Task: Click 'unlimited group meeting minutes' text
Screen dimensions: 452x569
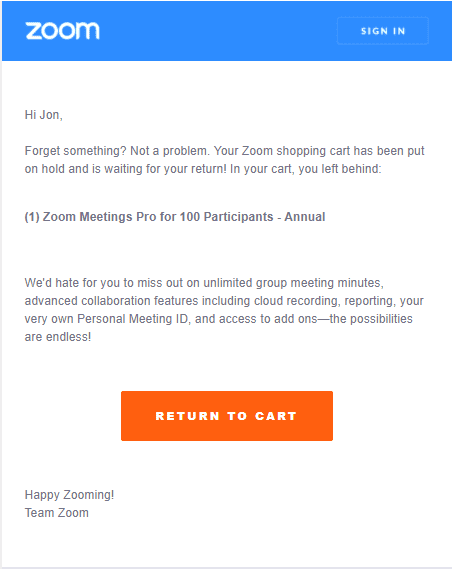Action: coord(293,283)
